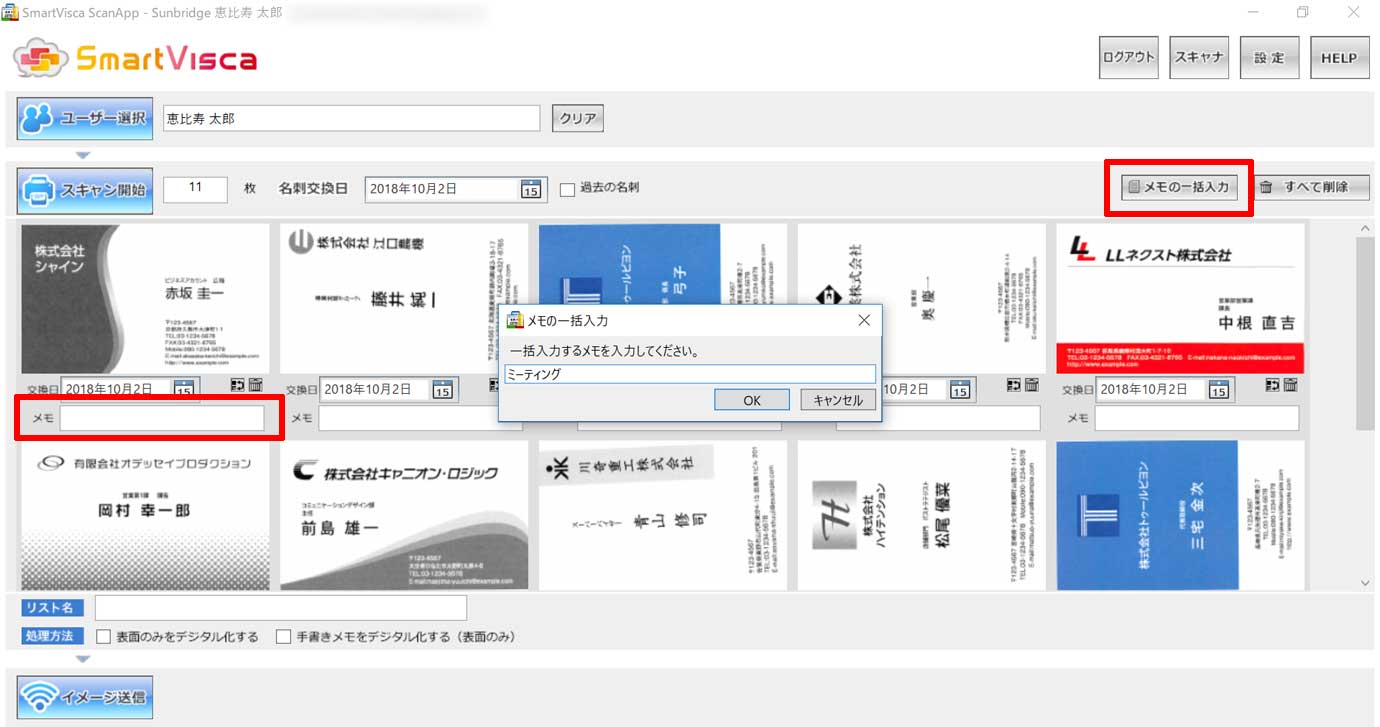Select the 青山 修司 card thumbnail

662,515
